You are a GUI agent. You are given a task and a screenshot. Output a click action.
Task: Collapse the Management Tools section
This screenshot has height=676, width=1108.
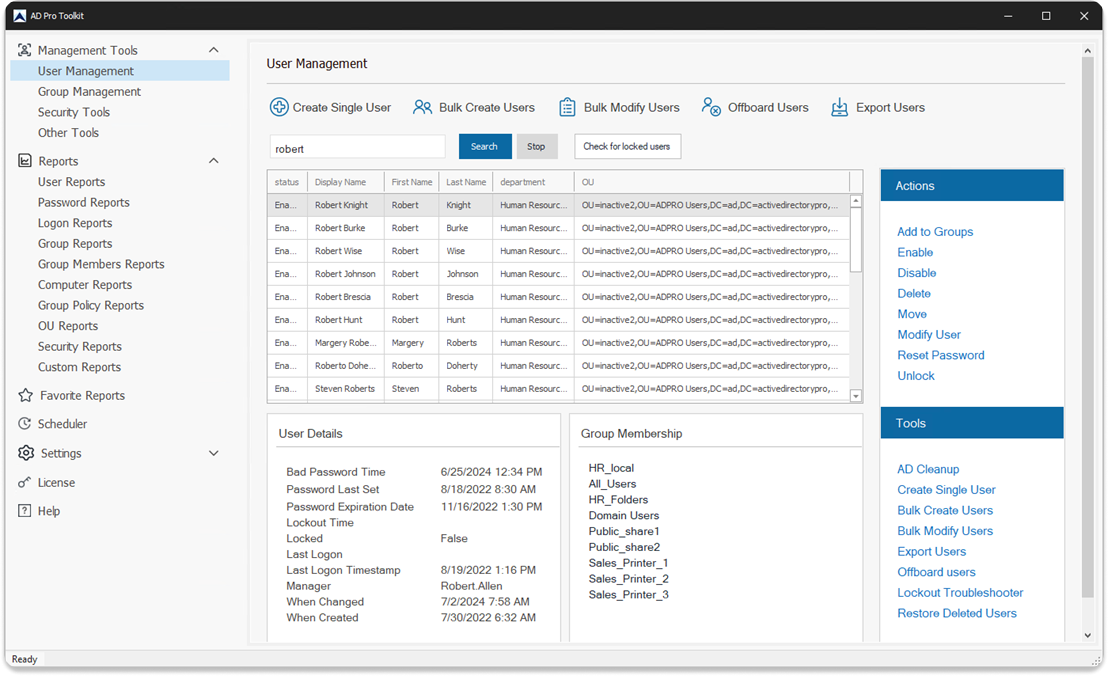click(213, 49)
